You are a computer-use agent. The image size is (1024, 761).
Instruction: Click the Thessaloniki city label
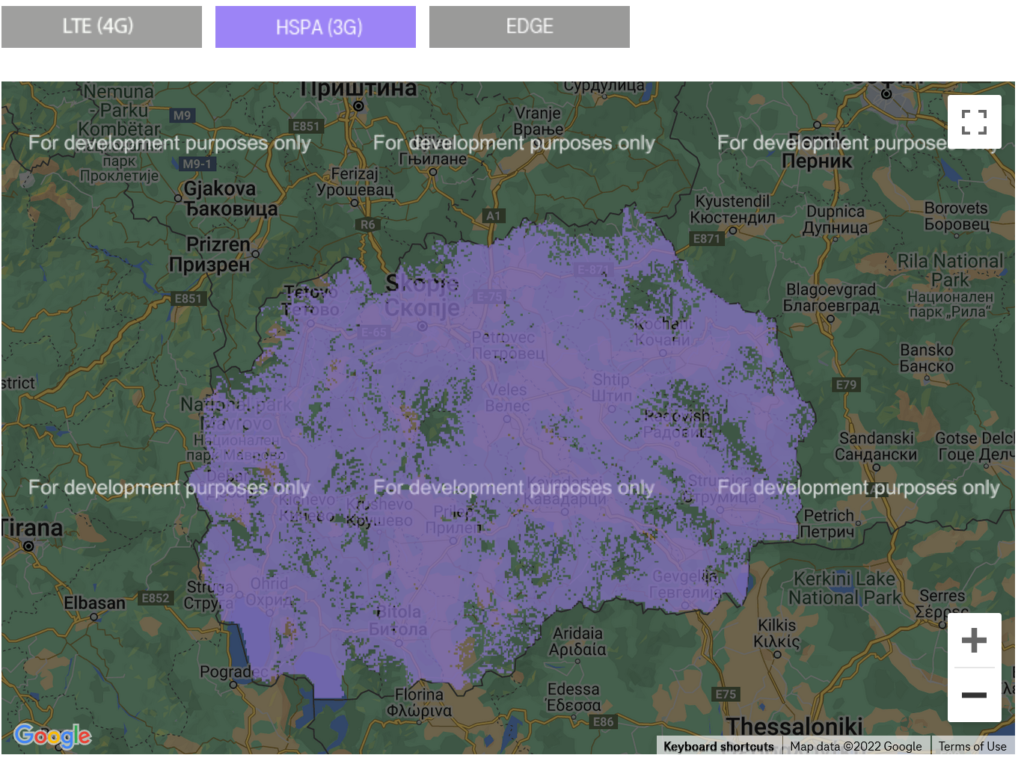tap(794, 725)
